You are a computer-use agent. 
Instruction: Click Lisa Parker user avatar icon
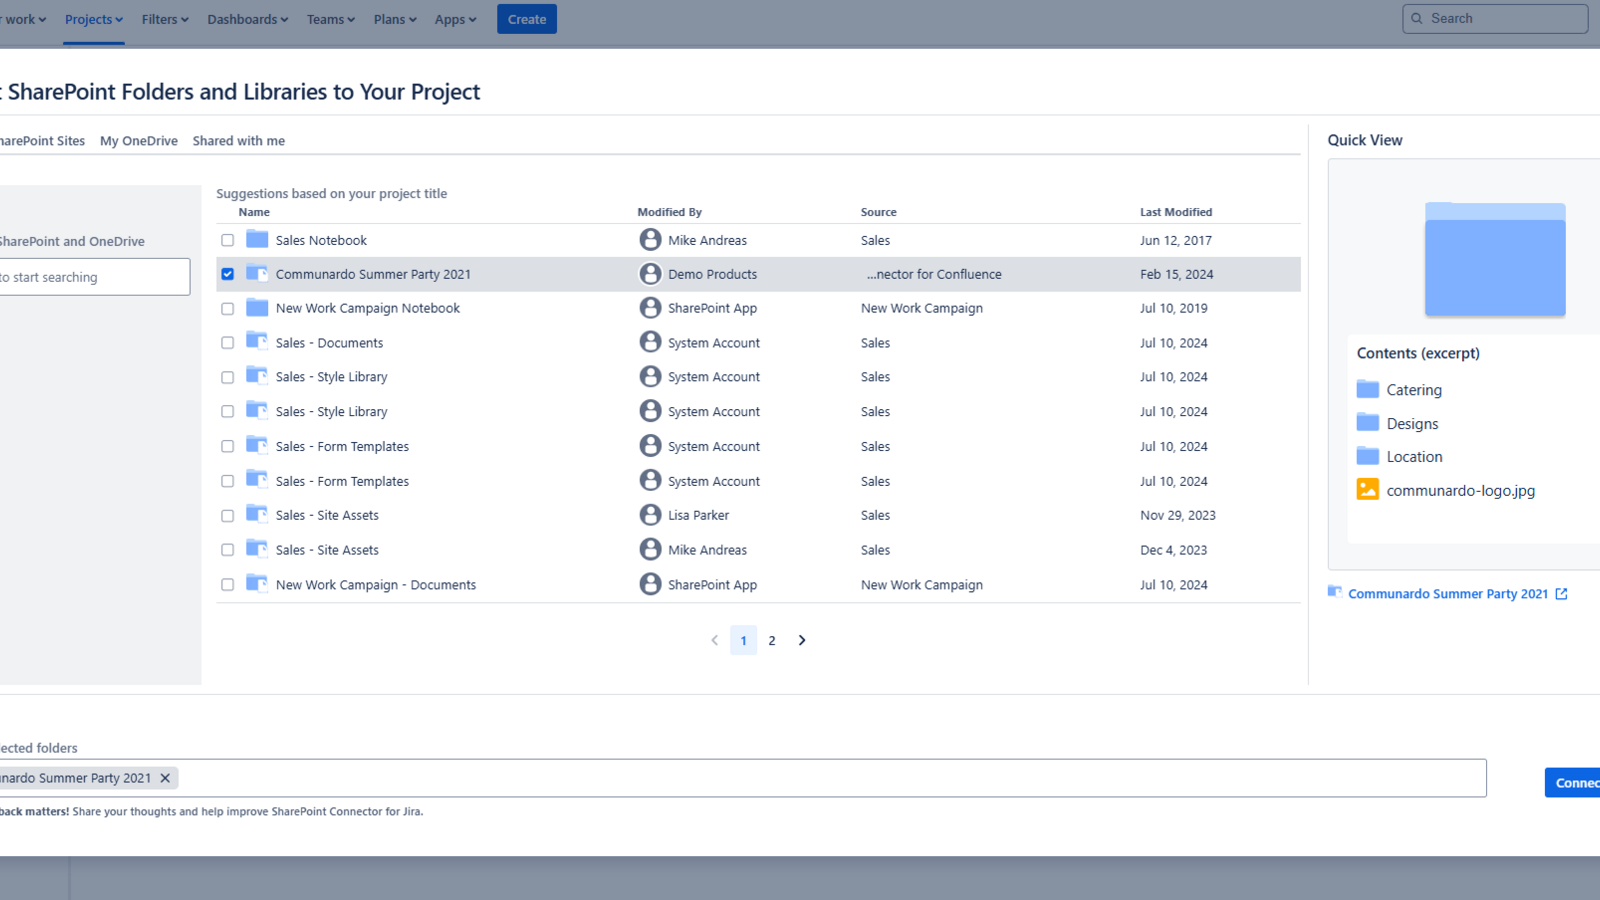[x=650, y=514]
